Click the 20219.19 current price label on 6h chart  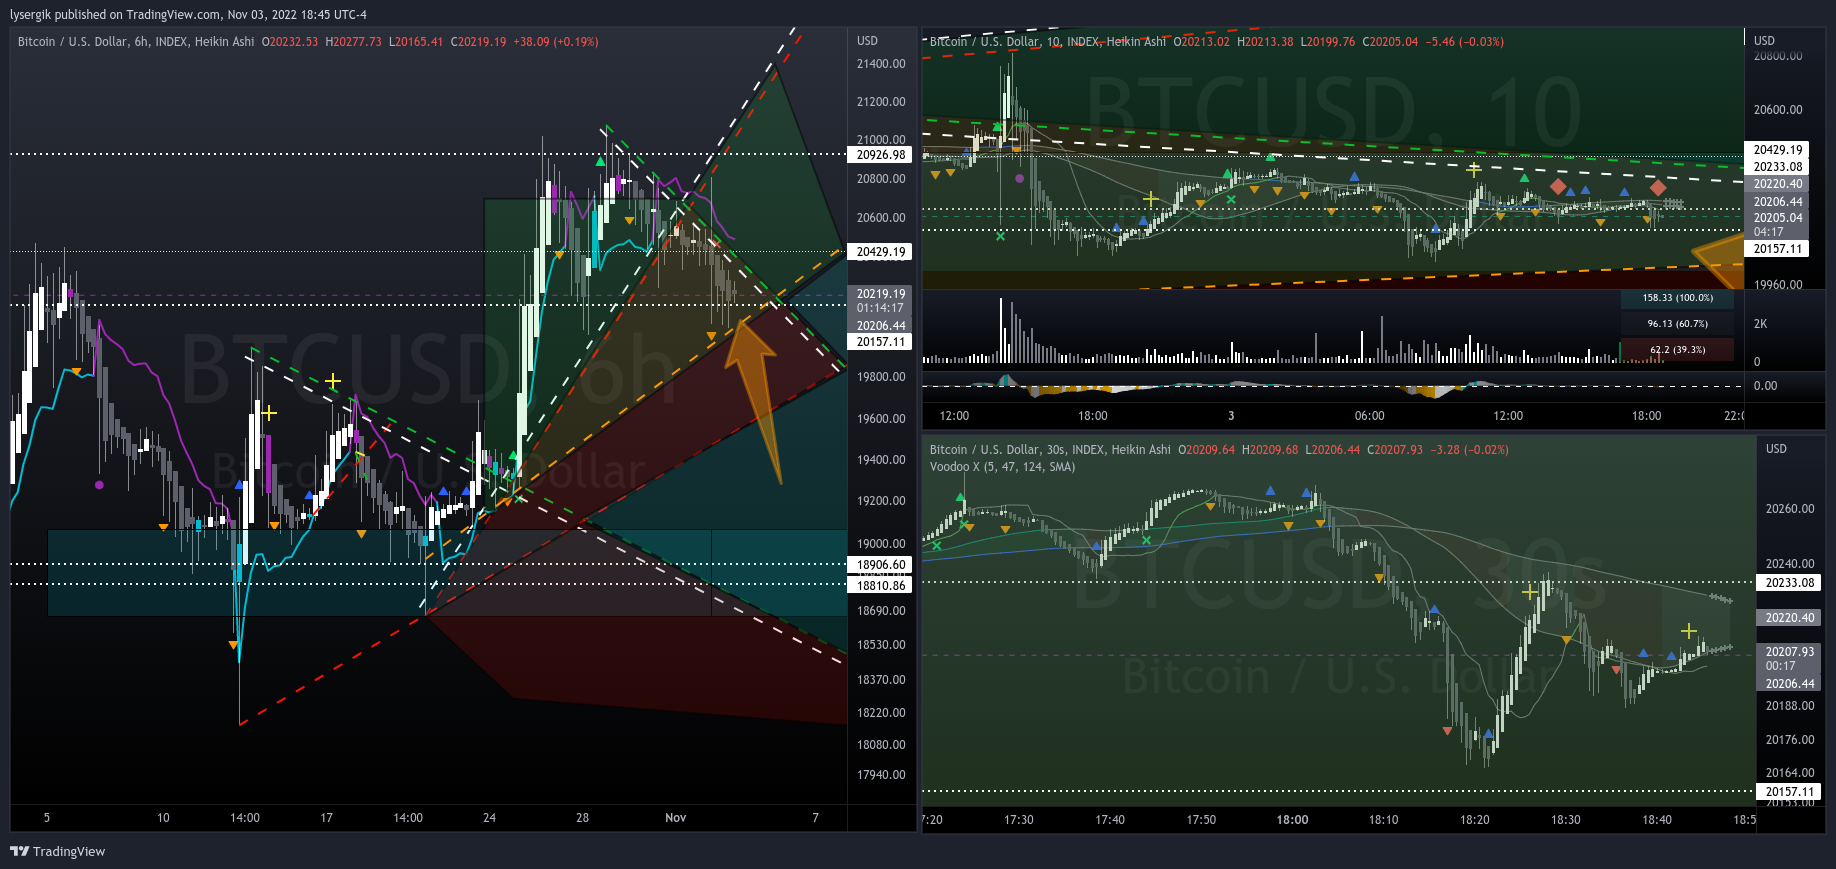tap(880, 294)
